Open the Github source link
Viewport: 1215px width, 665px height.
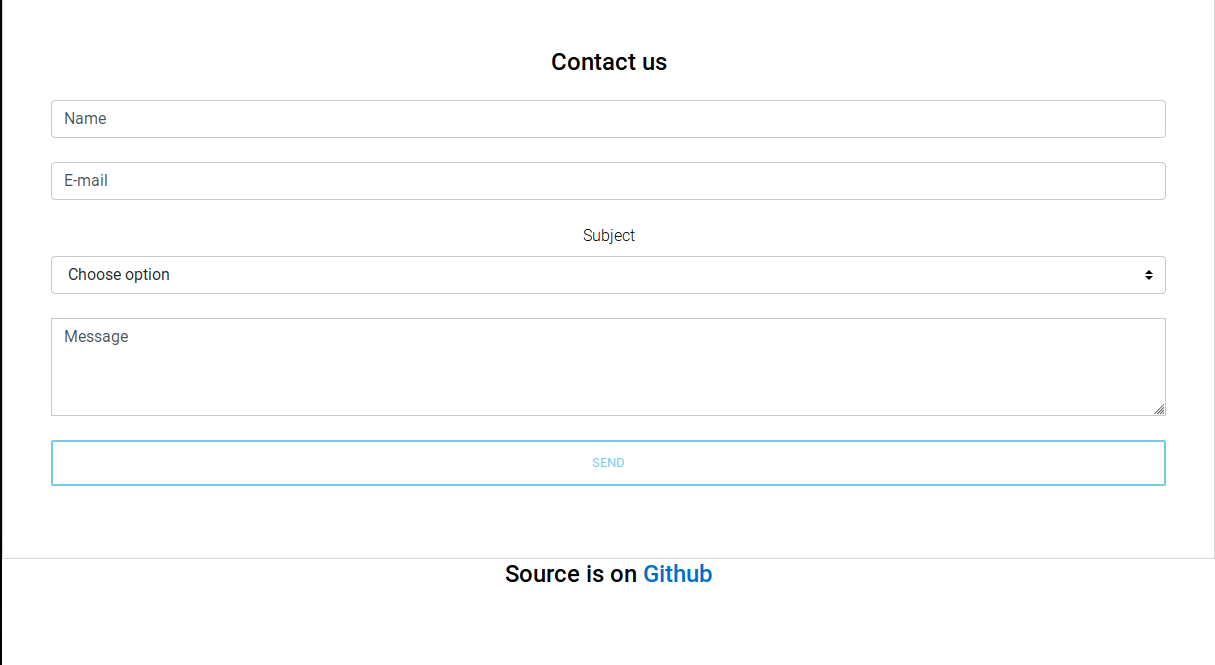tap(677, 574)
